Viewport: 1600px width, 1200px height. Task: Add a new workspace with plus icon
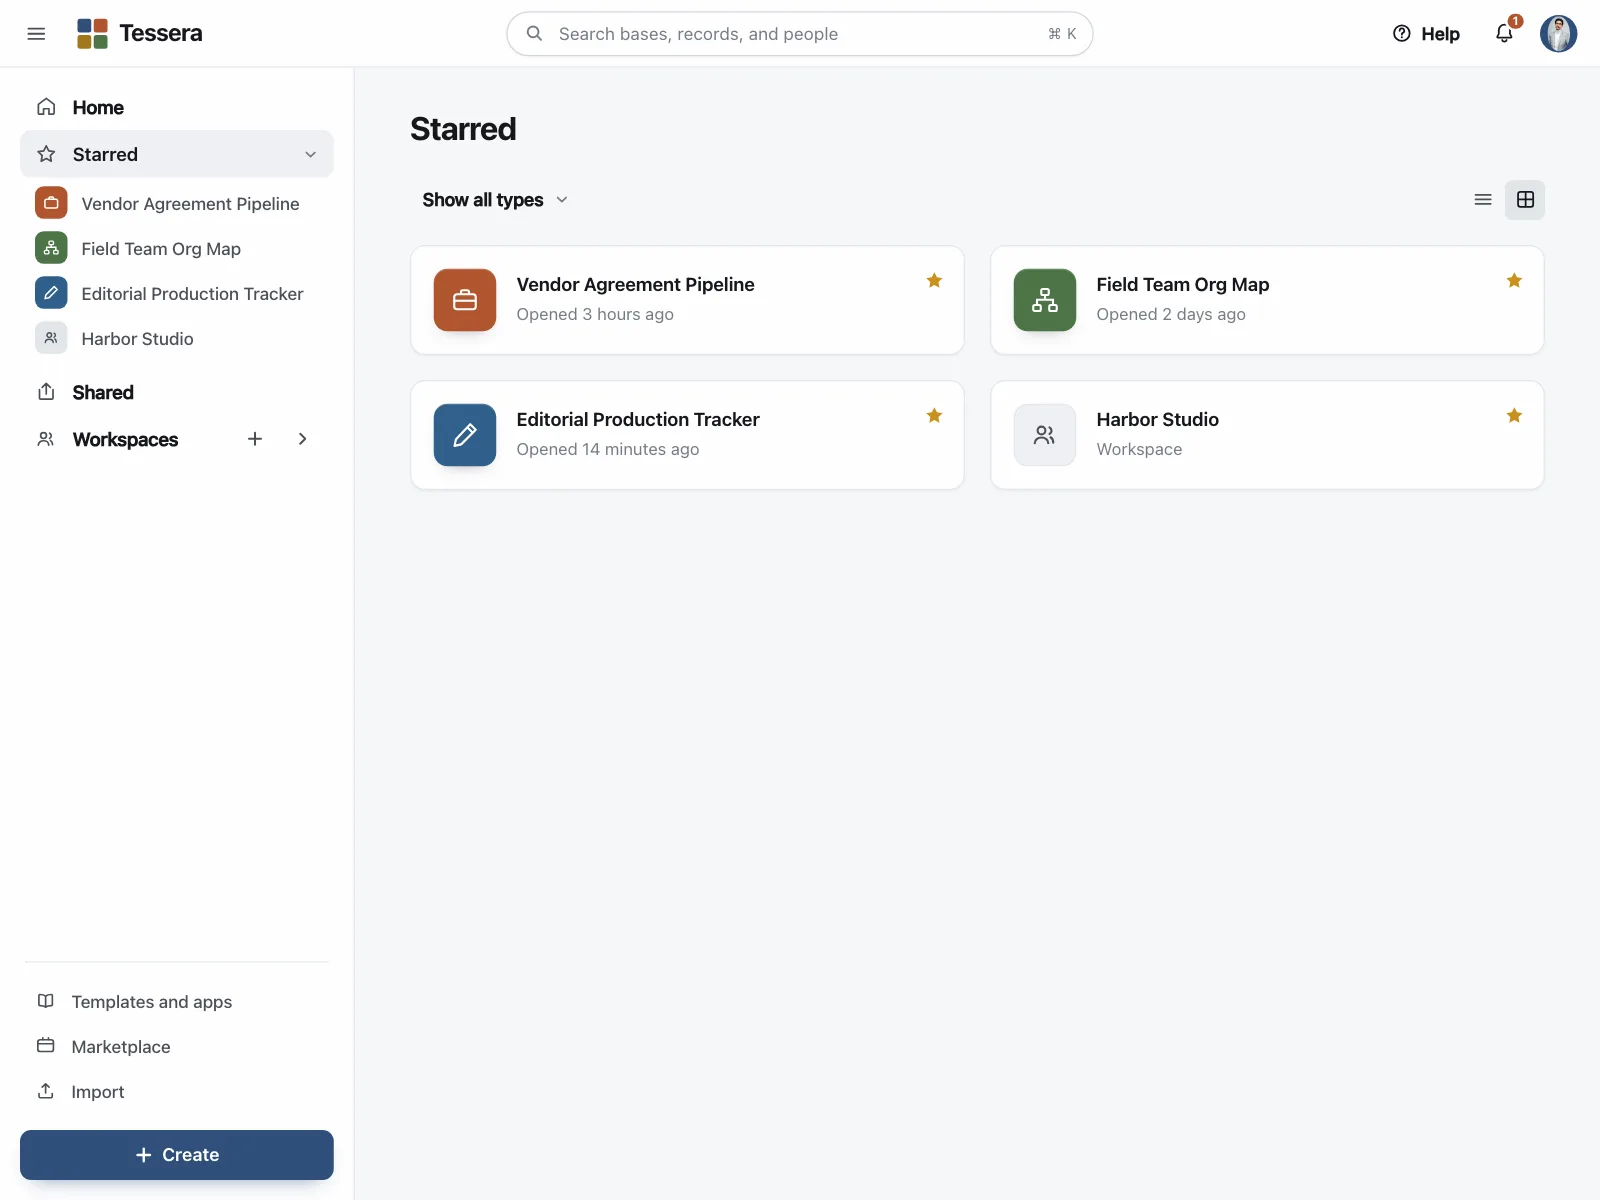pos(255,439)
